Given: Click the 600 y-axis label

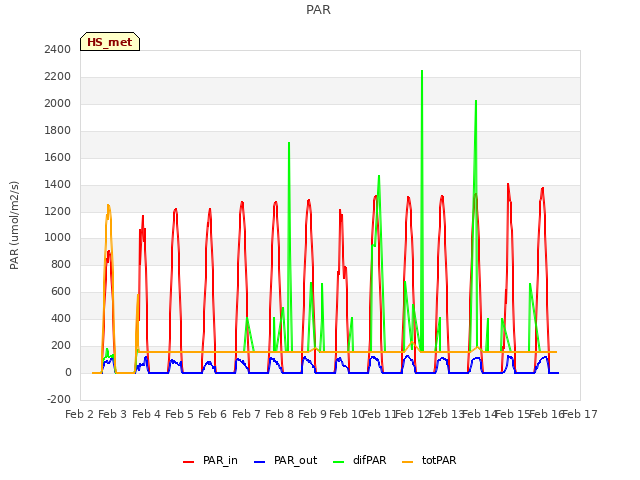Looking at the screenshot, I should tap(61, 291).
